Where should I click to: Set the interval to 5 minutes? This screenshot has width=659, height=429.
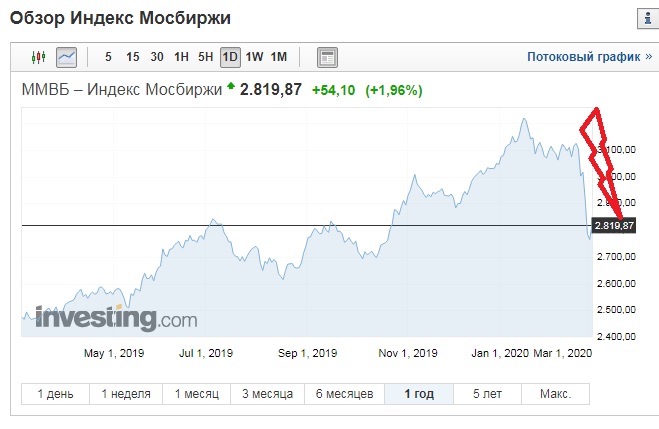pyautogui.click(x=108, y=57)
